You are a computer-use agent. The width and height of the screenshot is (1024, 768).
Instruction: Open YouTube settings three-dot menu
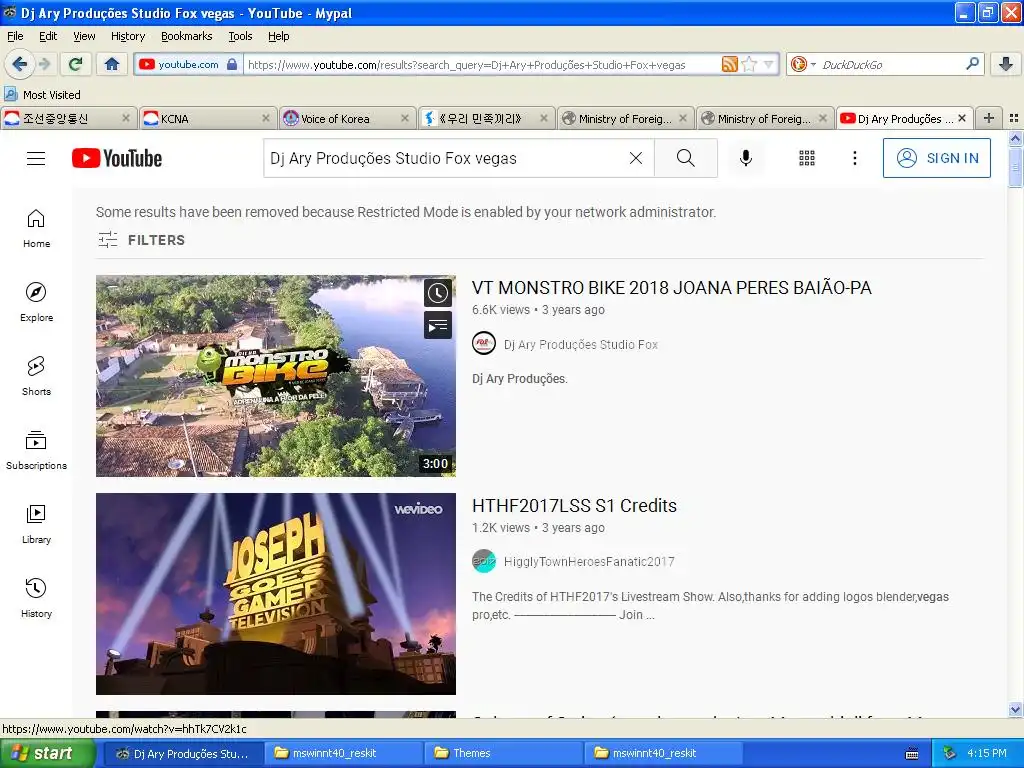(x=854, y=158)
